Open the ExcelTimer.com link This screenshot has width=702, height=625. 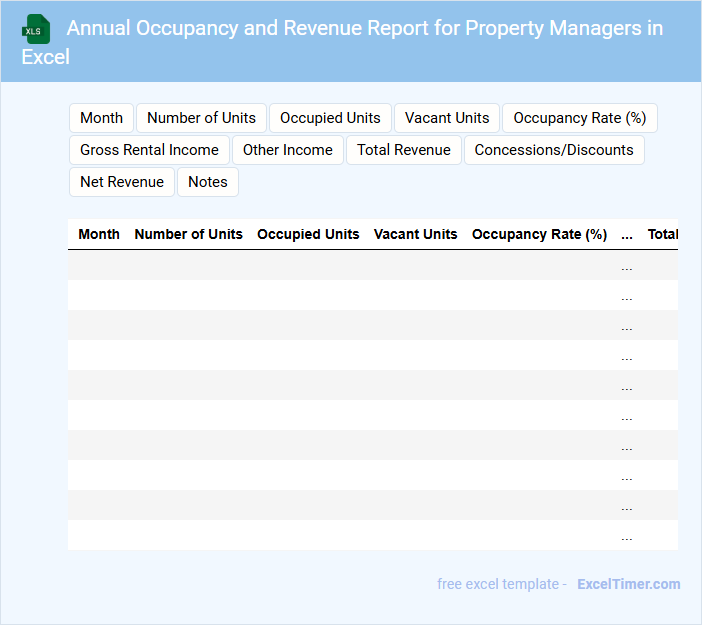coord(628,584)
